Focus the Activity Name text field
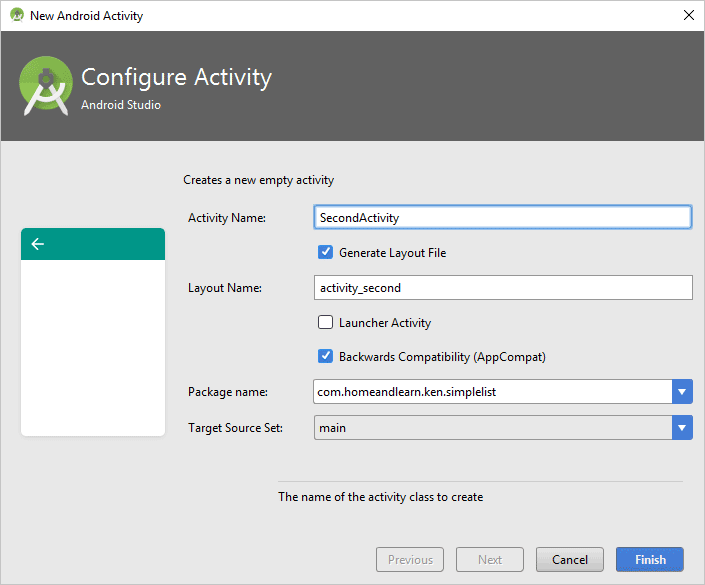This screenshot has width=705, height=585. 502,217
